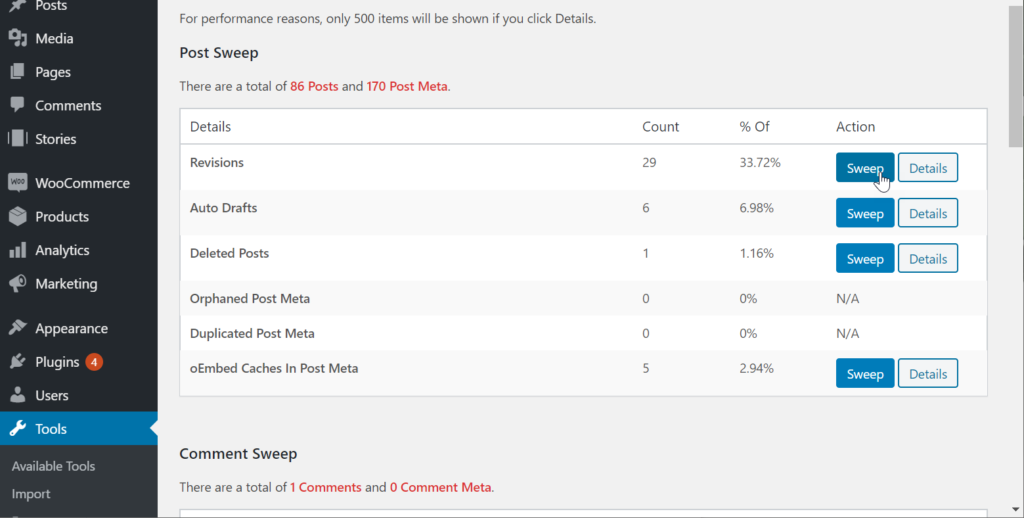1024x518 pixels.
Task: Show Details for oEmbed Caches
Action: tap(928, 374)
